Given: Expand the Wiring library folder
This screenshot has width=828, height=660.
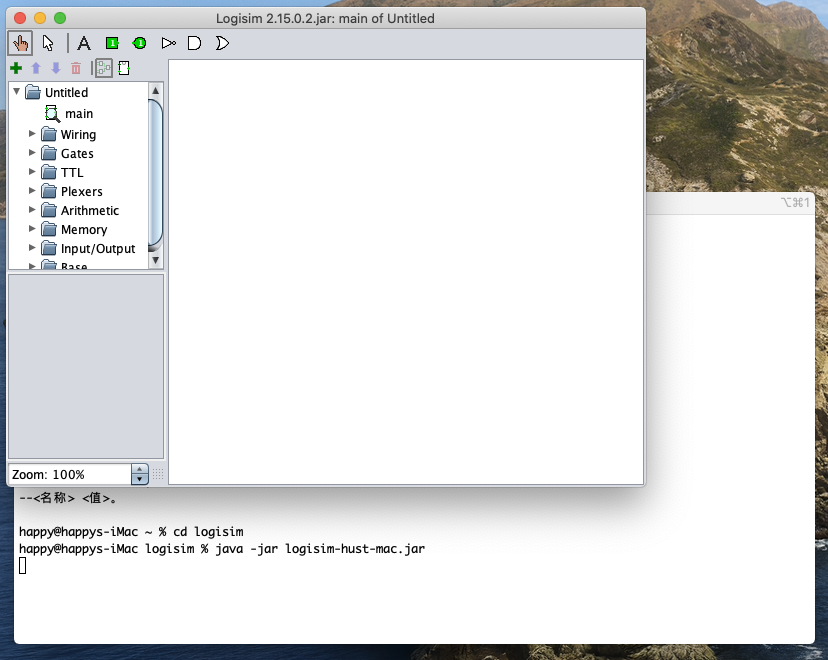Looking at the screenshot, I should coord(32,134).
